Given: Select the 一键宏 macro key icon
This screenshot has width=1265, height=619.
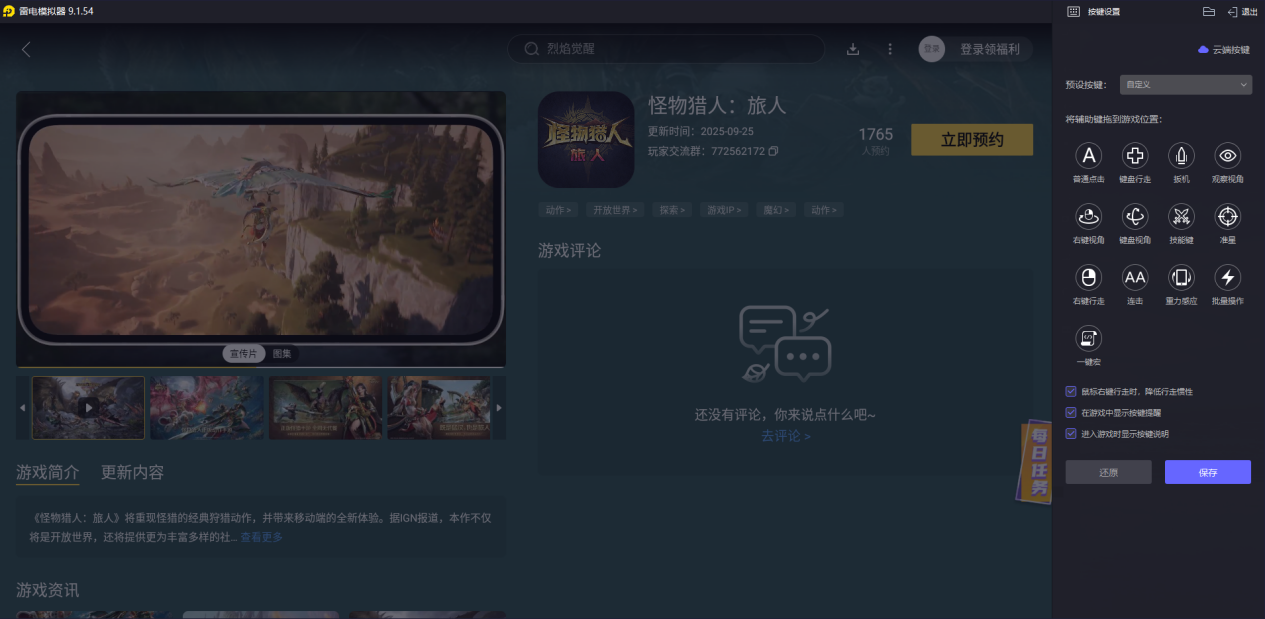Looking at the screenshot, I should click(1089, 338).
